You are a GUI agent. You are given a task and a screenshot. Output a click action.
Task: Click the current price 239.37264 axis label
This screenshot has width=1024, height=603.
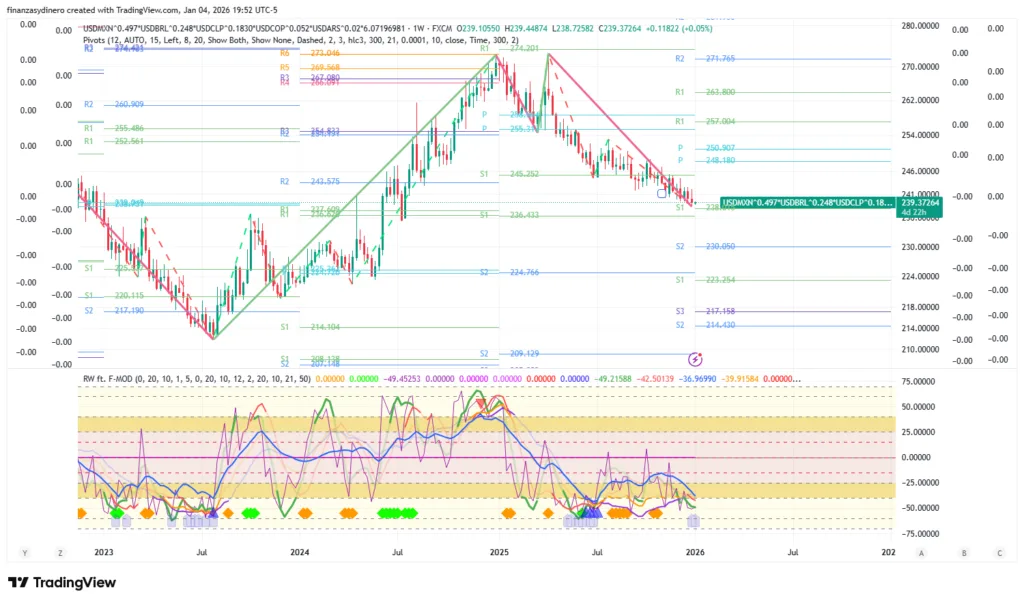(918, 203)
